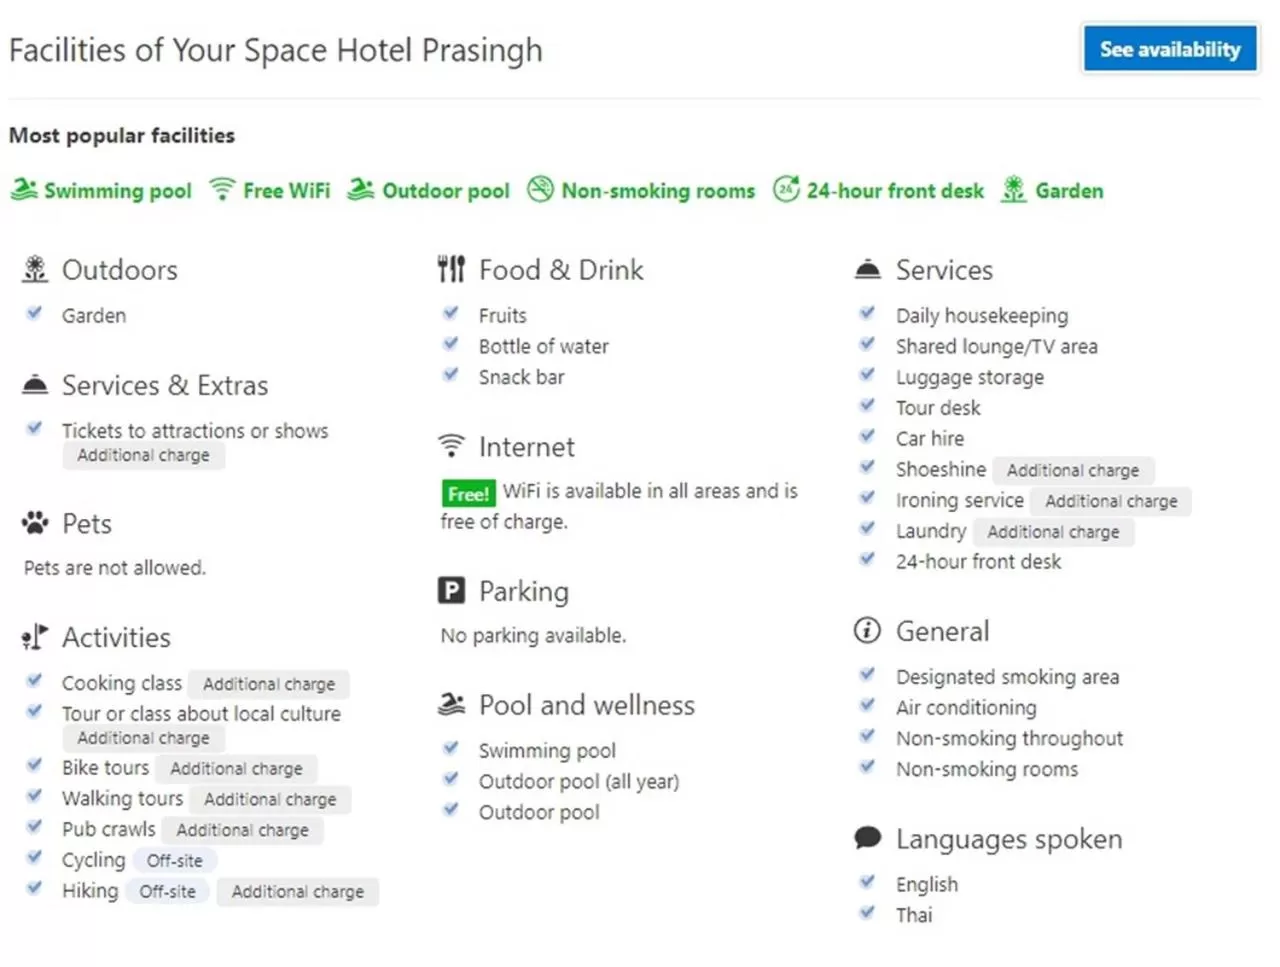
Task: Click the checkmark next to English
Action: coord(866,881)
